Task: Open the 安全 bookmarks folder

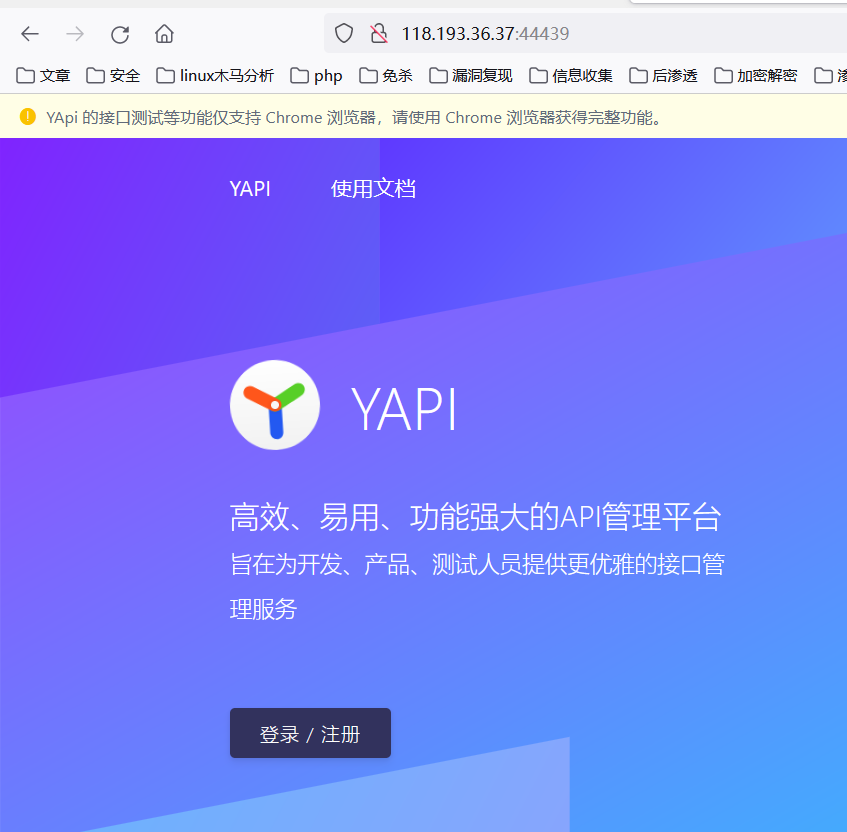Action: pos(113,76)
